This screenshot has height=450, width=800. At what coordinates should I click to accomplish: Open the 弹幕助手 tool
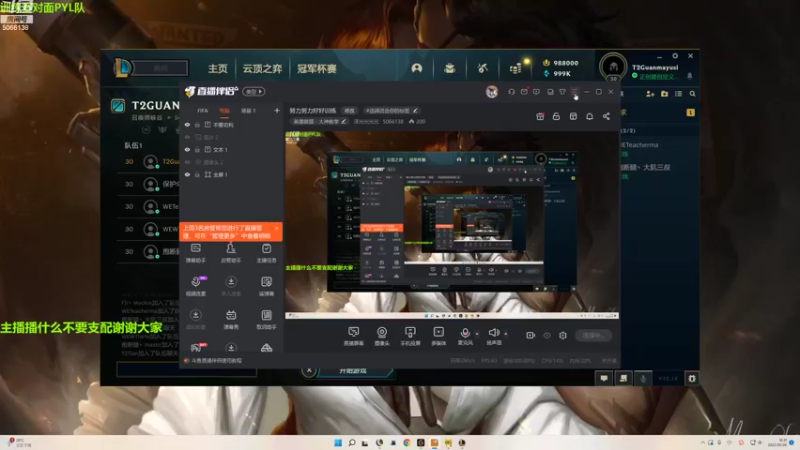(195, 253)
